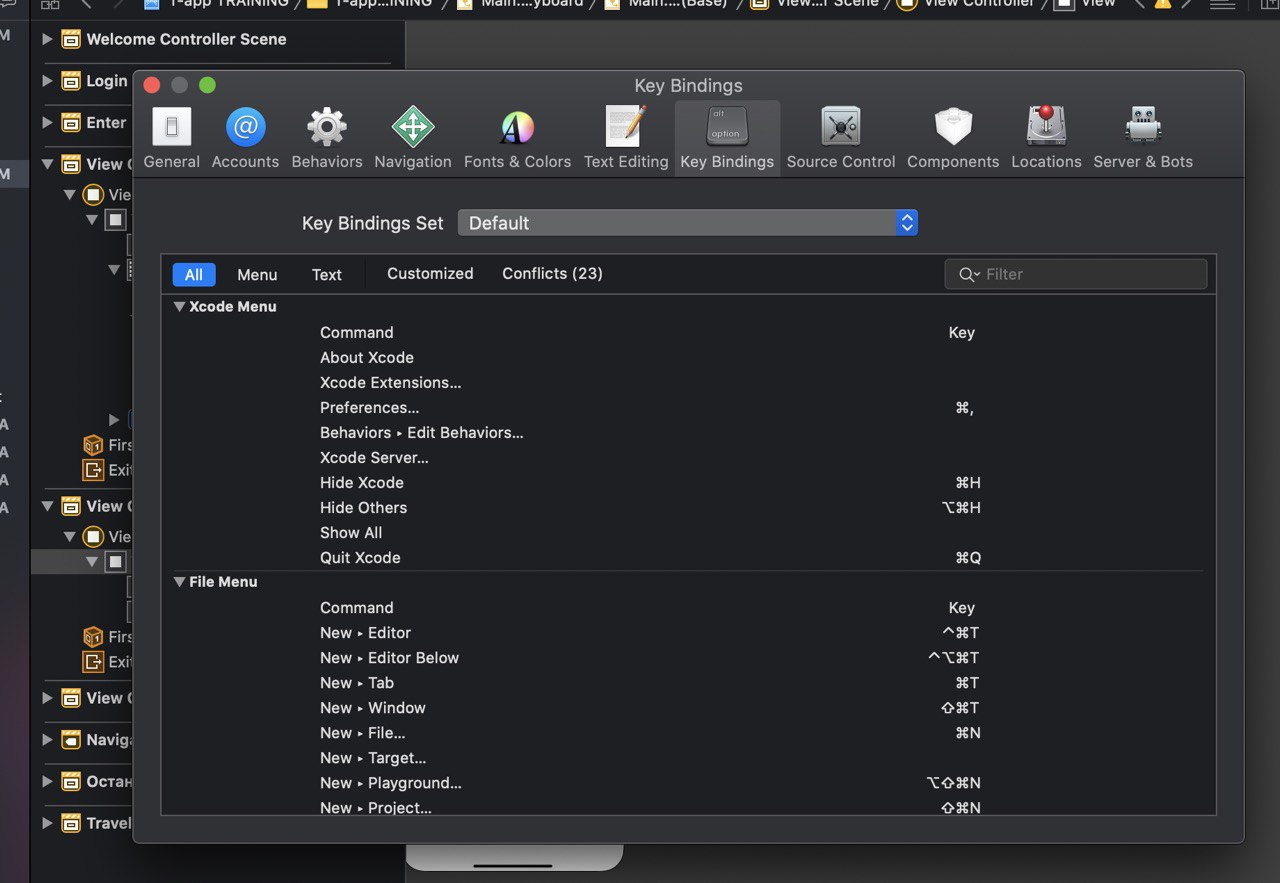The image size is (1280, 883).
Task: Click the ⌥⌘H key cell for Hide Others
Action: pyautogui.click(x=961, y=508)
